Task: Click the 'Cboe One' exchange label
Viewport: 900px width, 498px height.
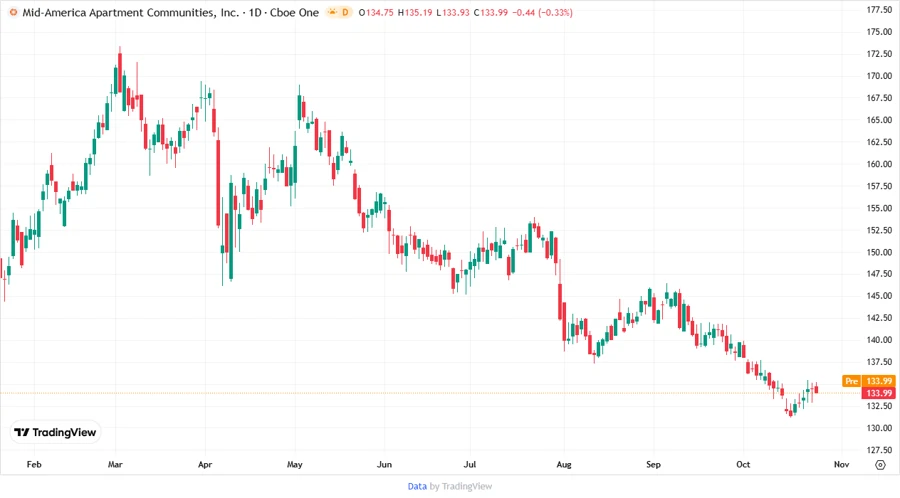Action: 294,12
